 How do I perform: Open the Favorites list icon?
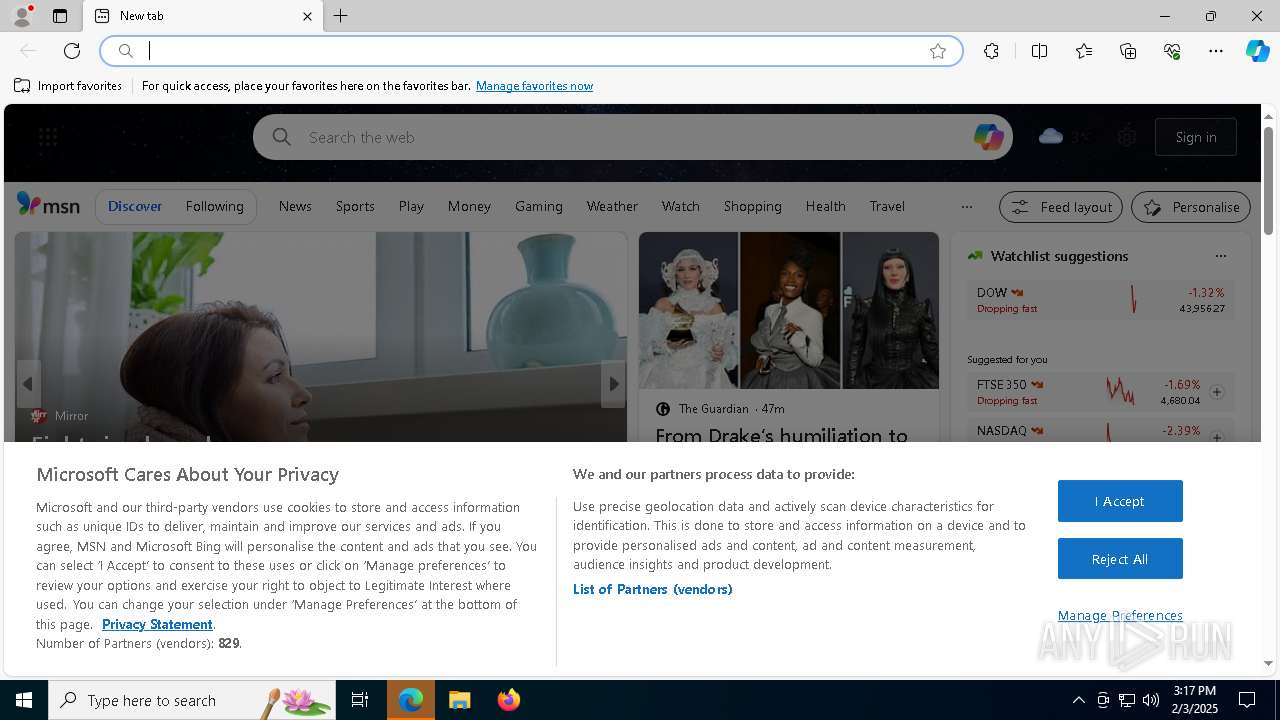[x=1084, y=51]
